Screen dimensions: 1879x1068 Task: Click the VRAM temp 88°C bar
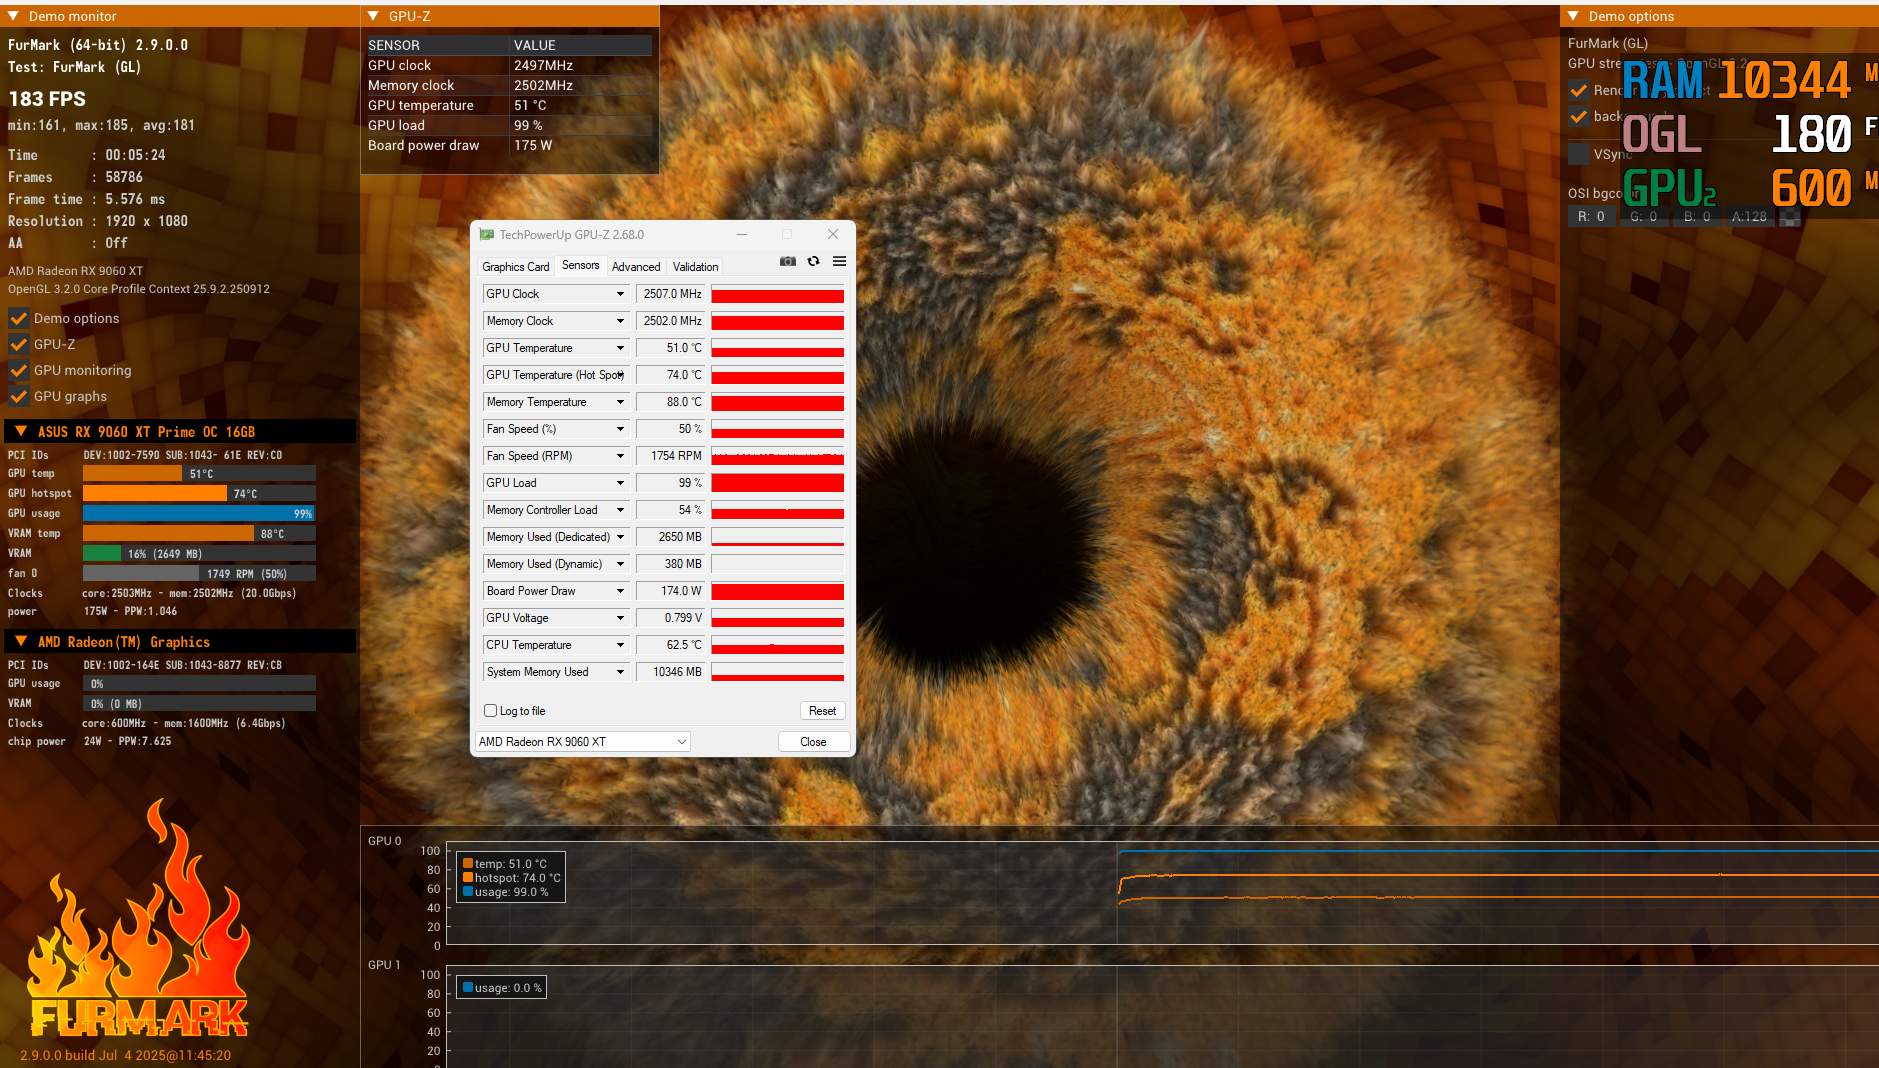coord(199,533)
